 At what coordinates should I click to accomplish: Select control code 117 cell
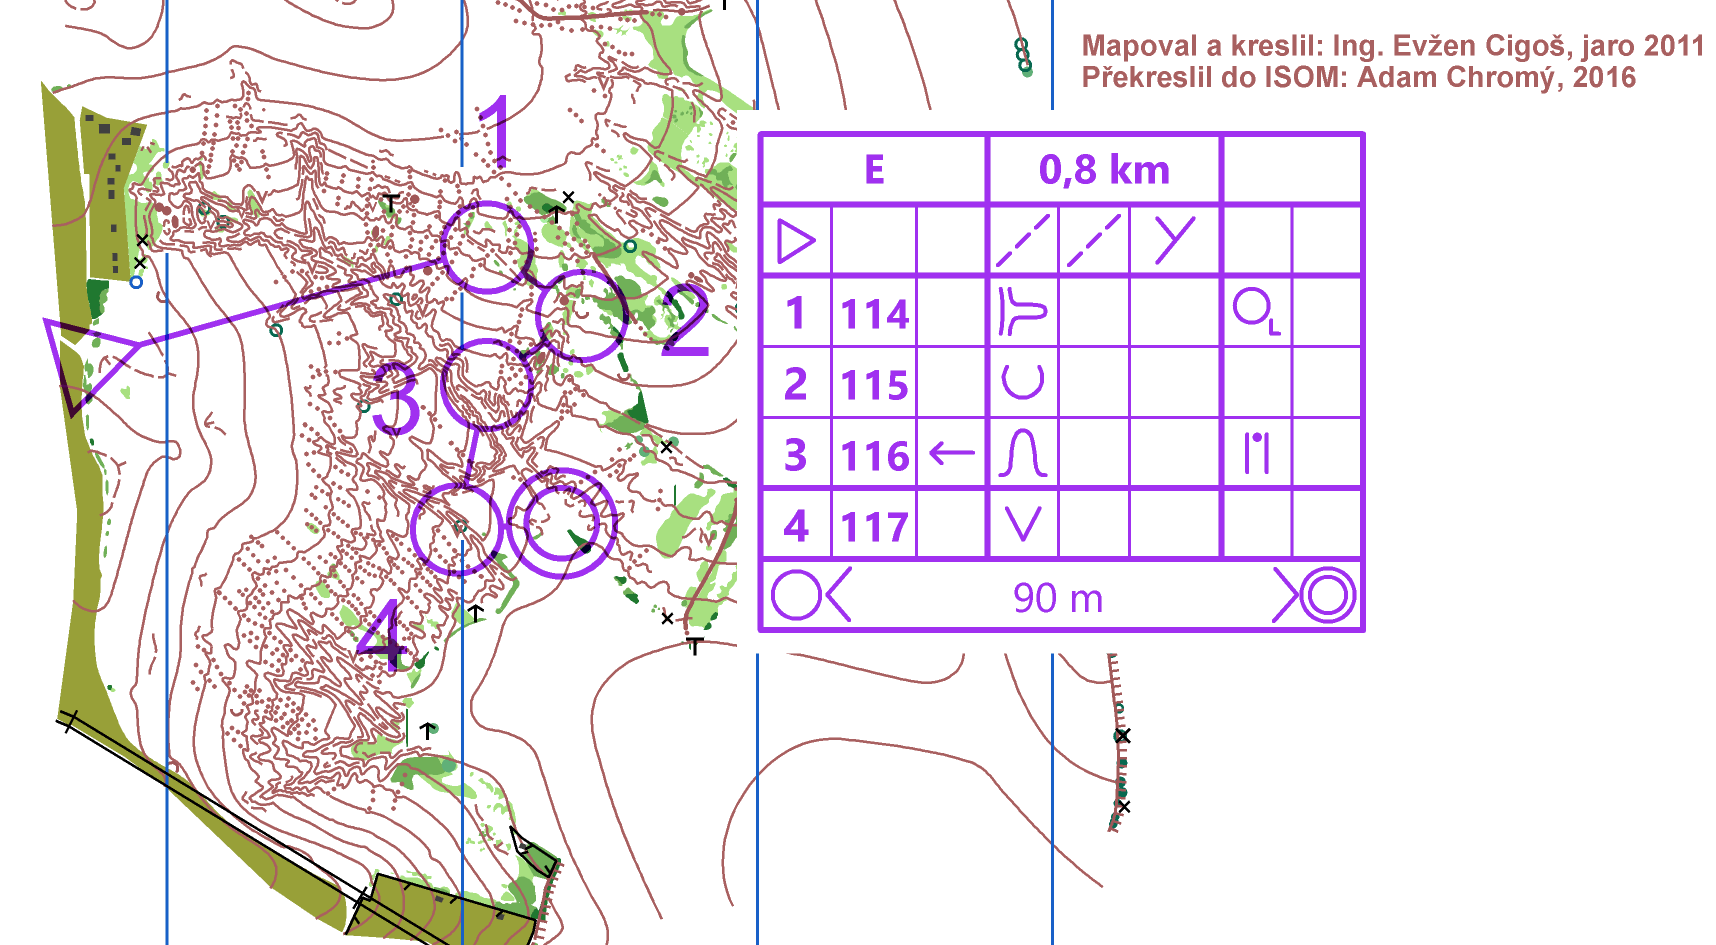click(874, 526)
